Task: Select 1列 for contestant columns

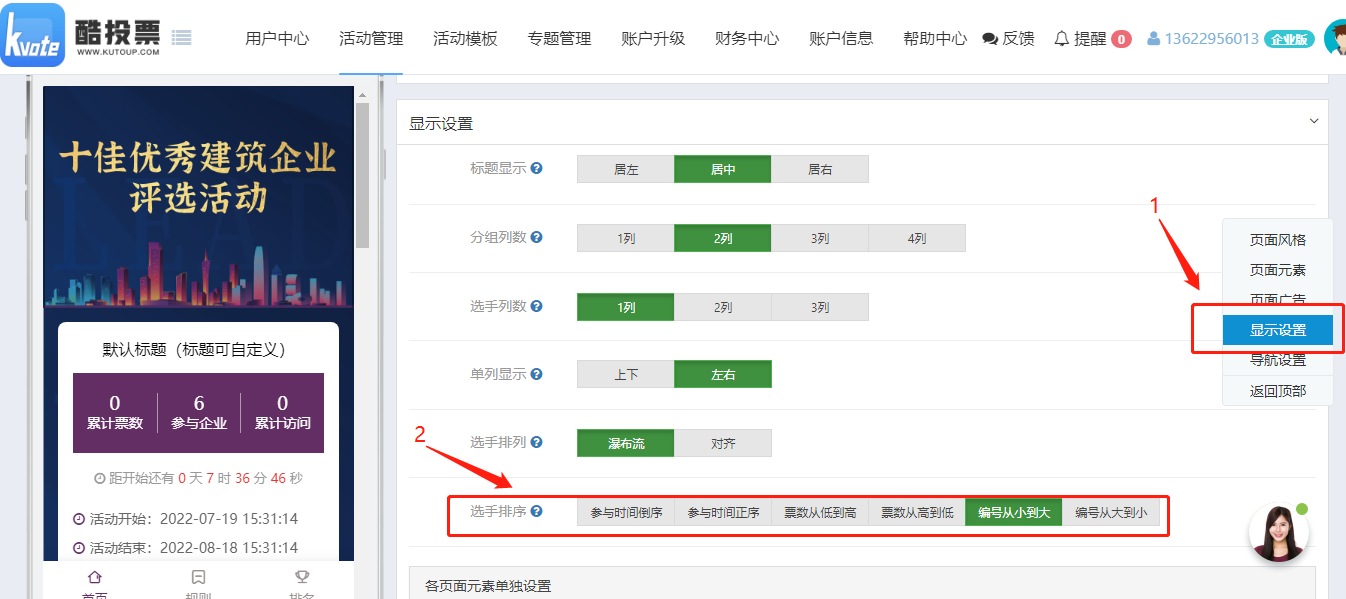Action: (626, 307)
